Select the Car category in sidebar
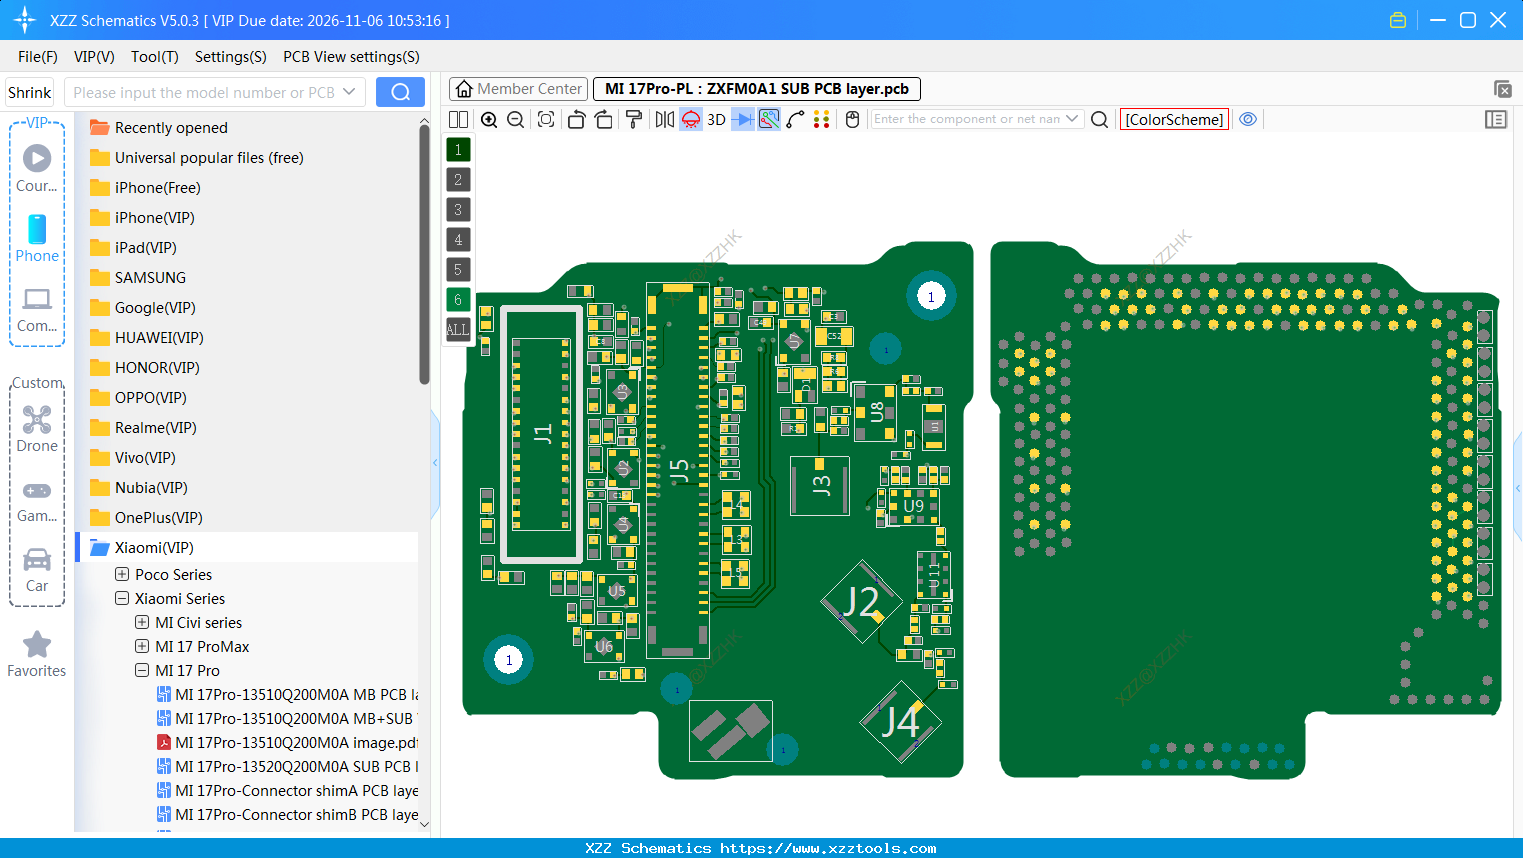1523x858 pixels. [37, 570]
